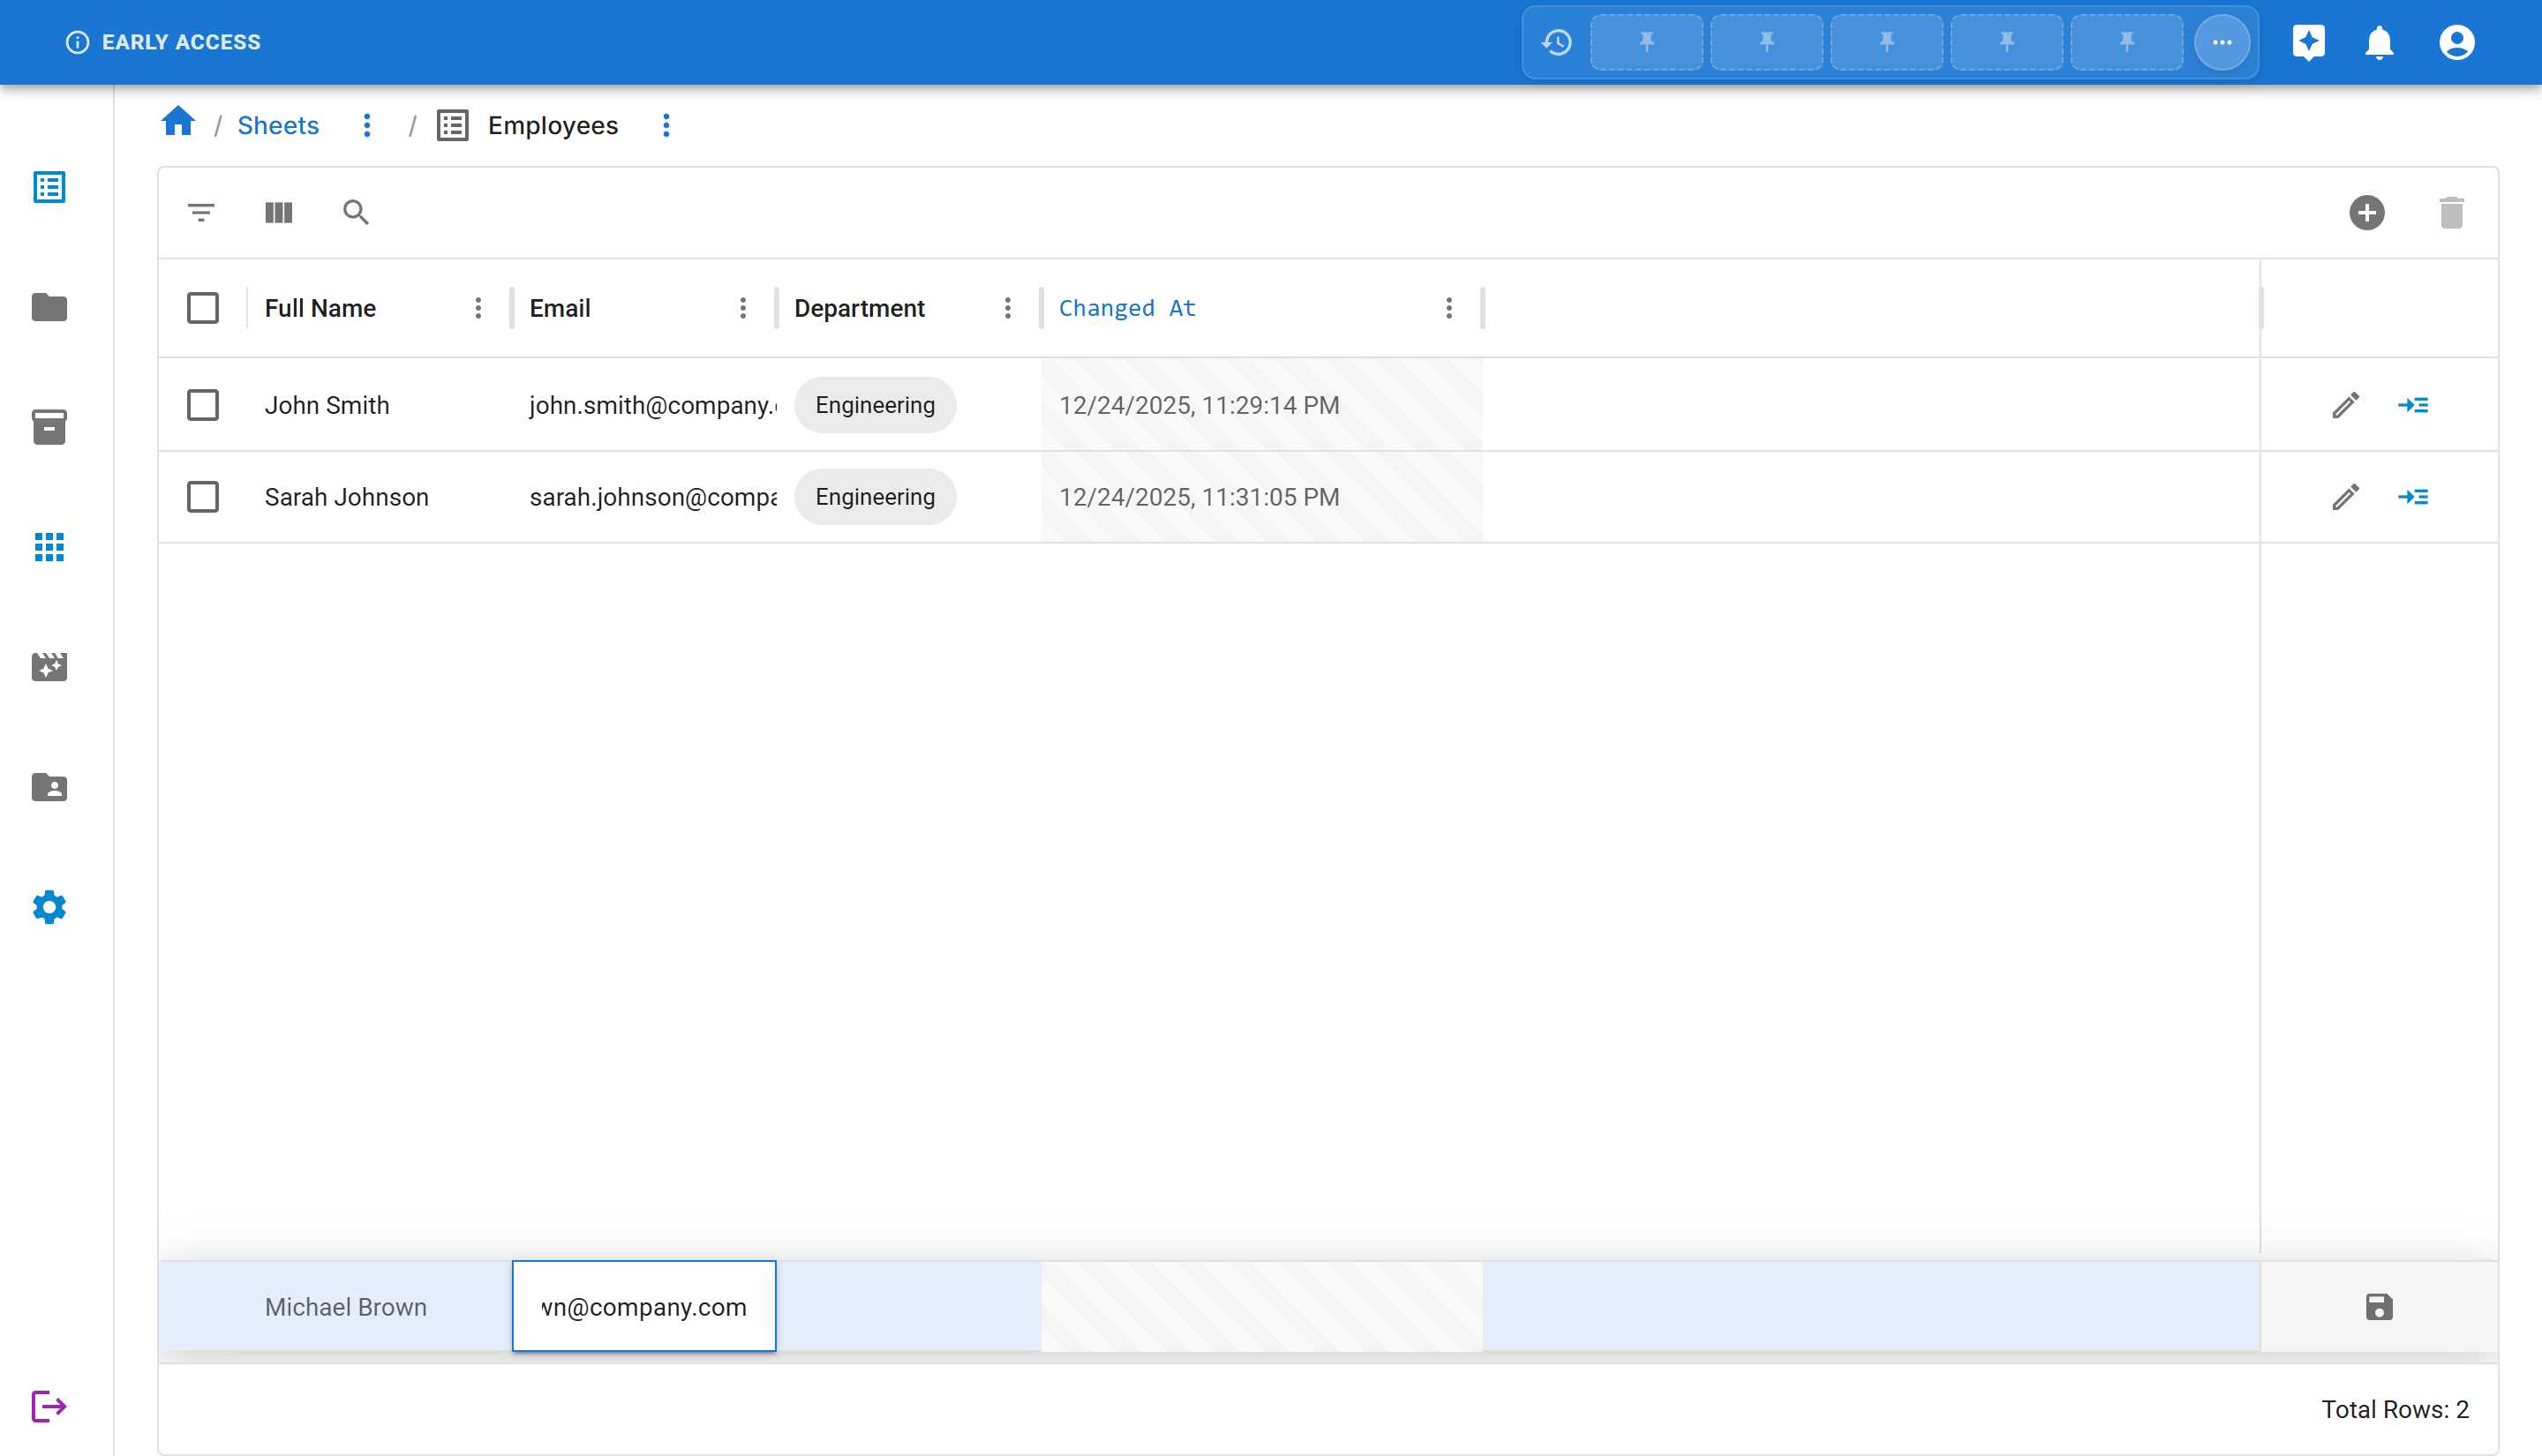Open the column visibility manager icon
The height and width of the screenshot is (1456, 2542).
(x=278, y=213)
